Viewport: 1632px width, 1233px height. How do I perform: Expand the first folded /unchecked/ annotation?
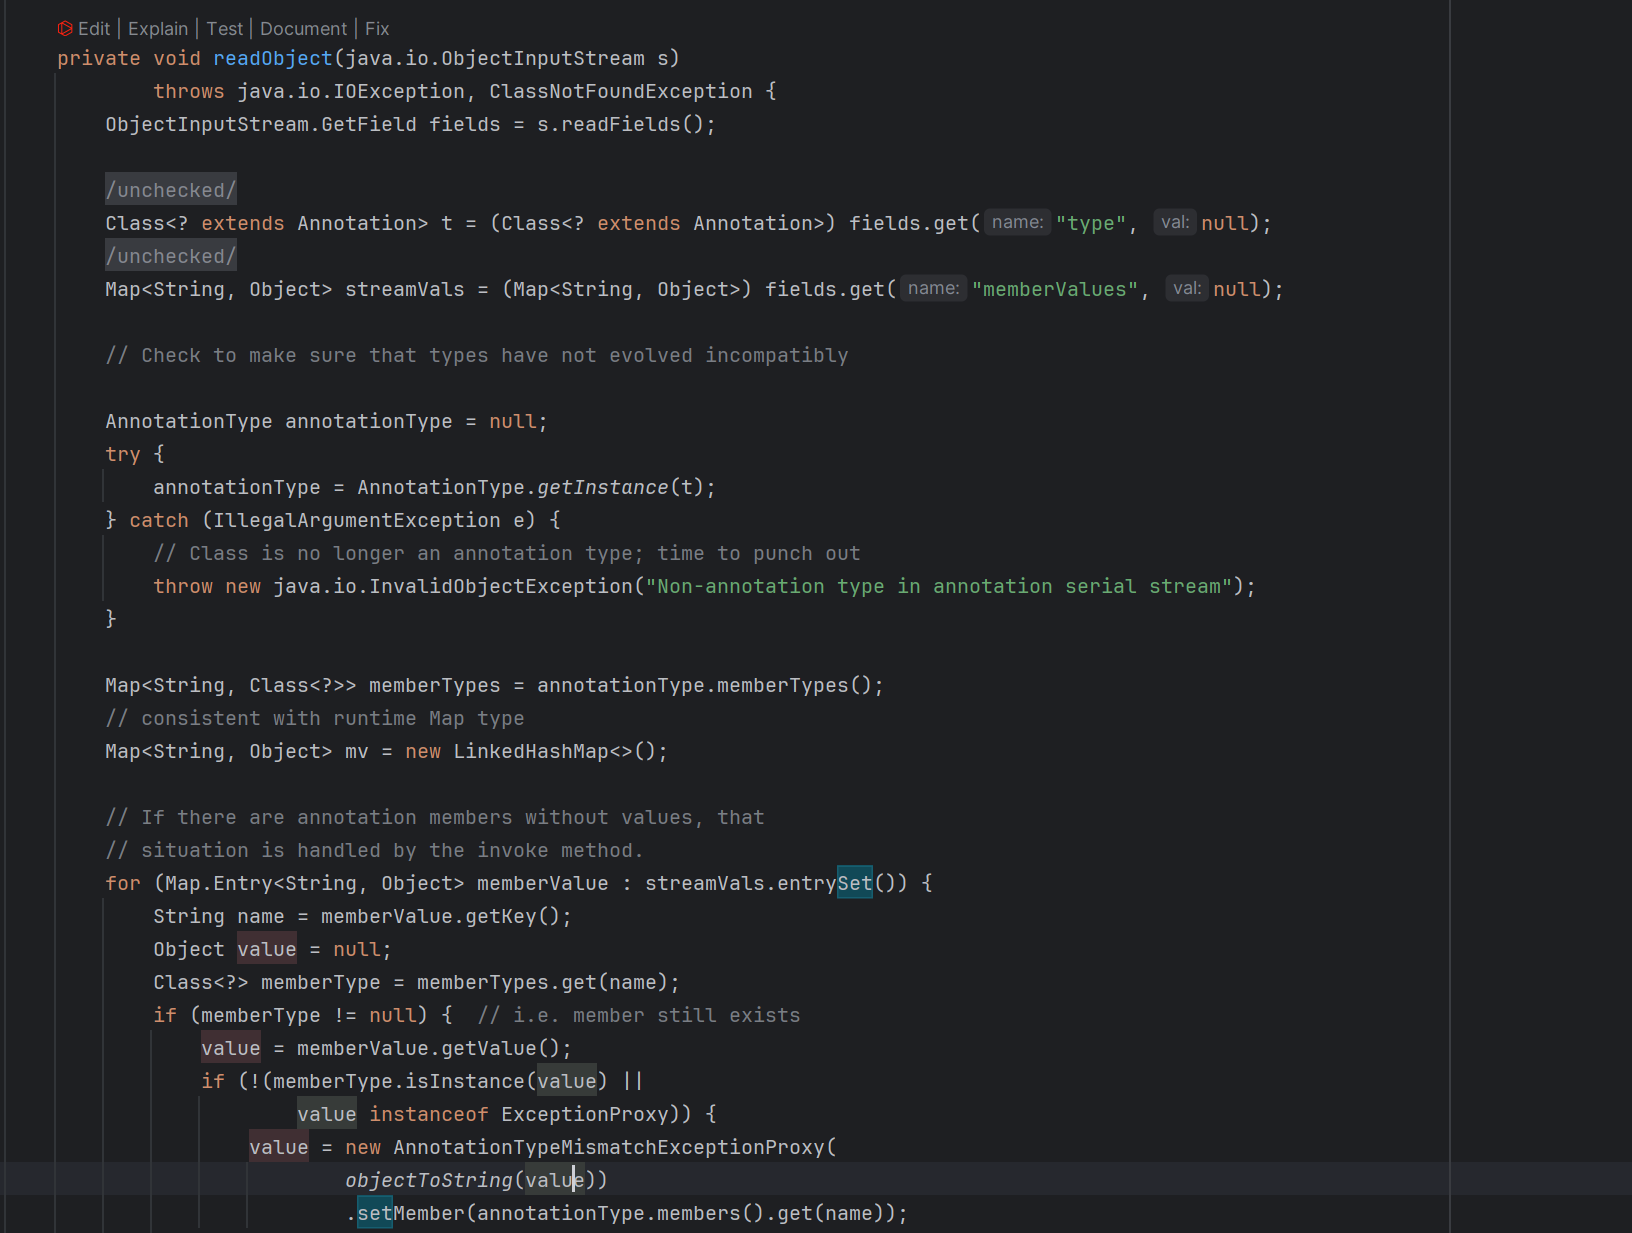[x=171, y=190]
